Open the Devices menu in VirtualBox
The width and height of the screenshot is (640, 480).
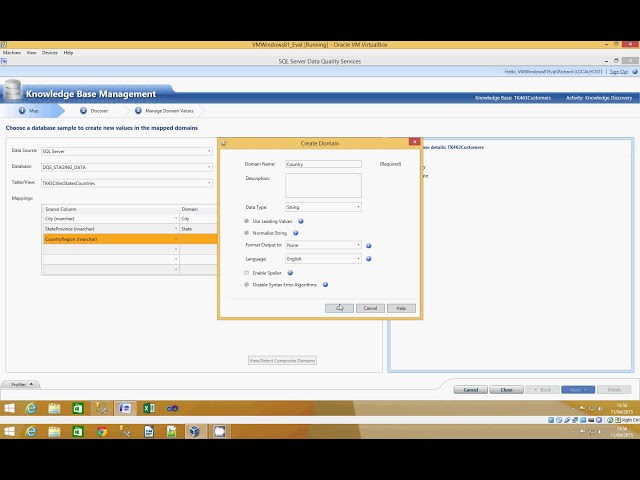50,53
